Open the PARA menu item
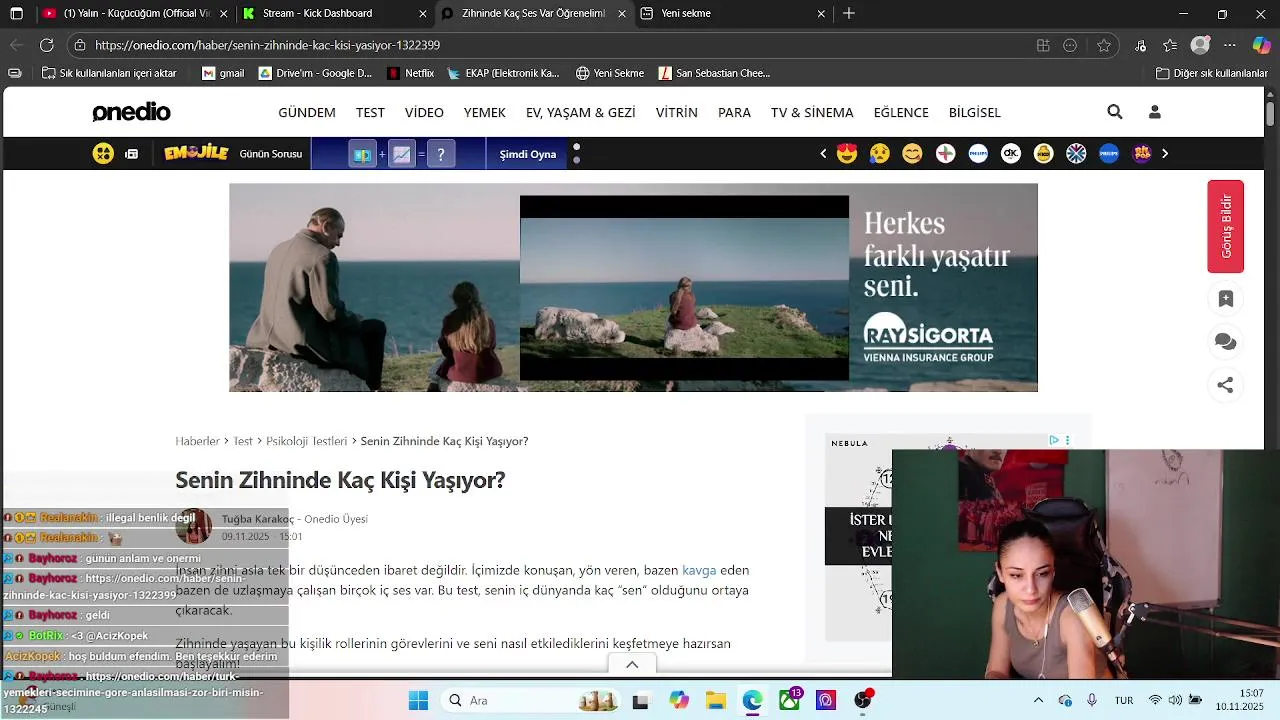Image resolution: width=1280 pixels, height=720 pixels. pos(734,112)
